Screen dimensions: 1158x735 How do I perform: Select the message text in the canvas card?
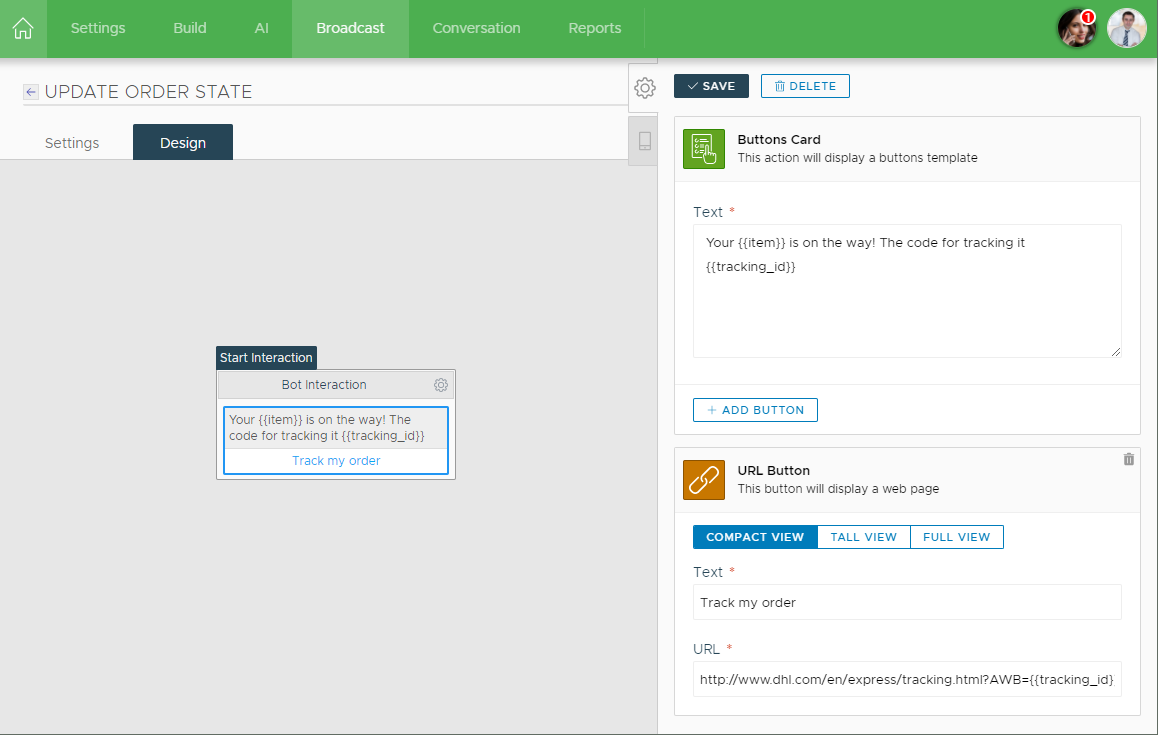click(327, 428)
